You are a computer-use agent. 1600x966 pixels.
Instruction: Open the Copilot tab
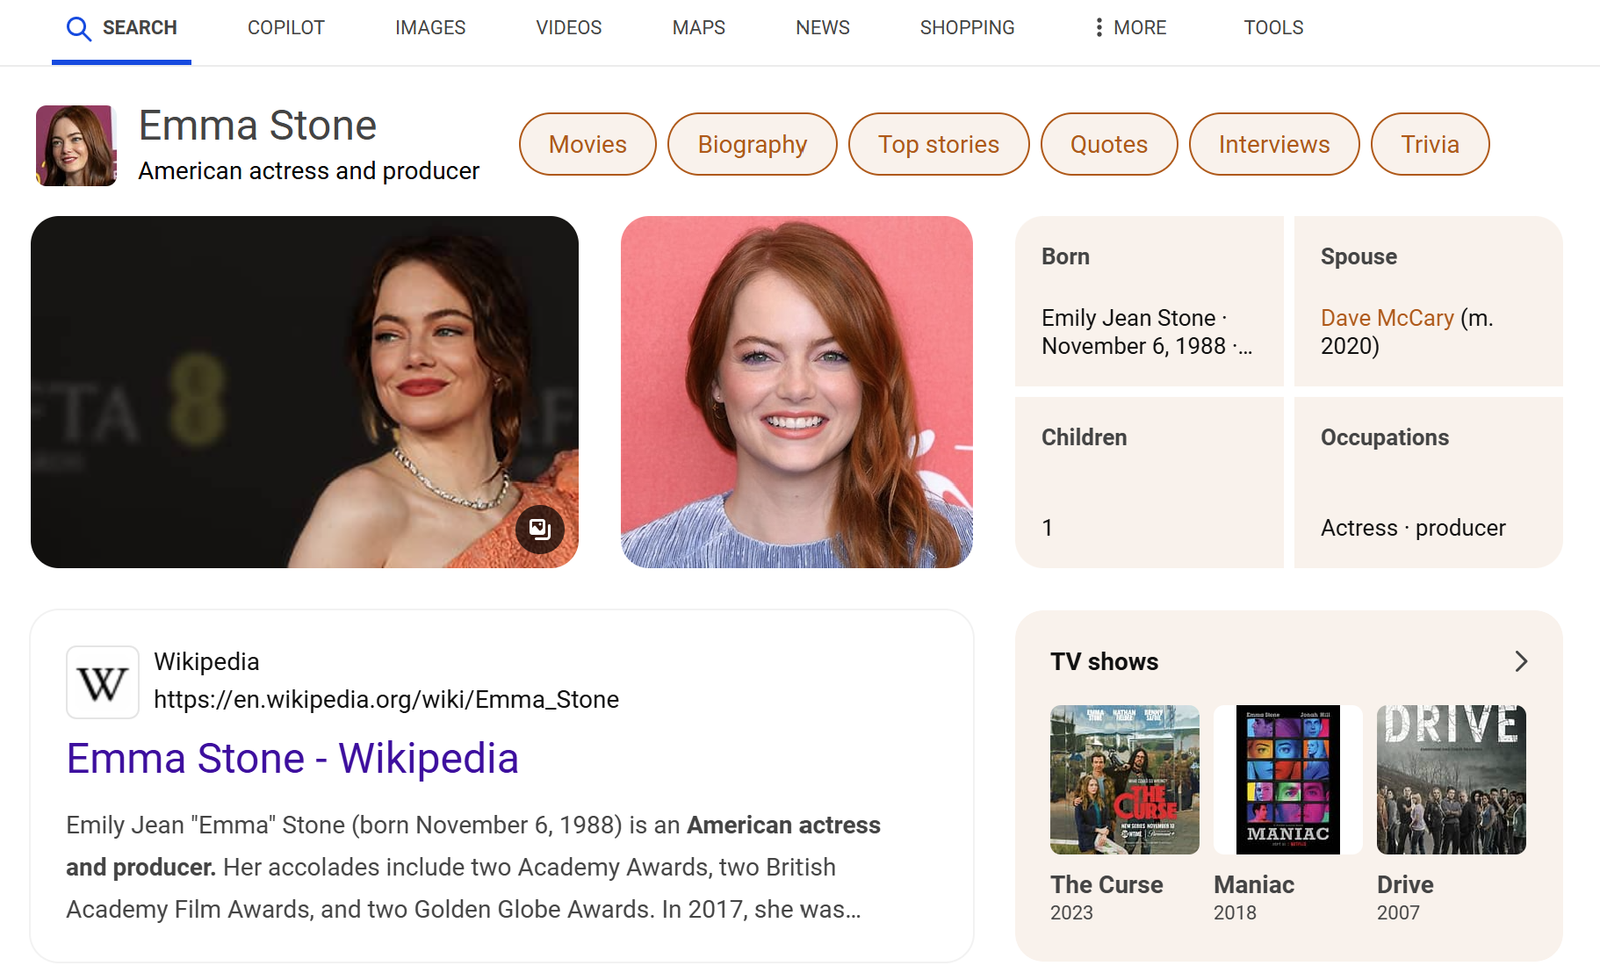point(286,28)
